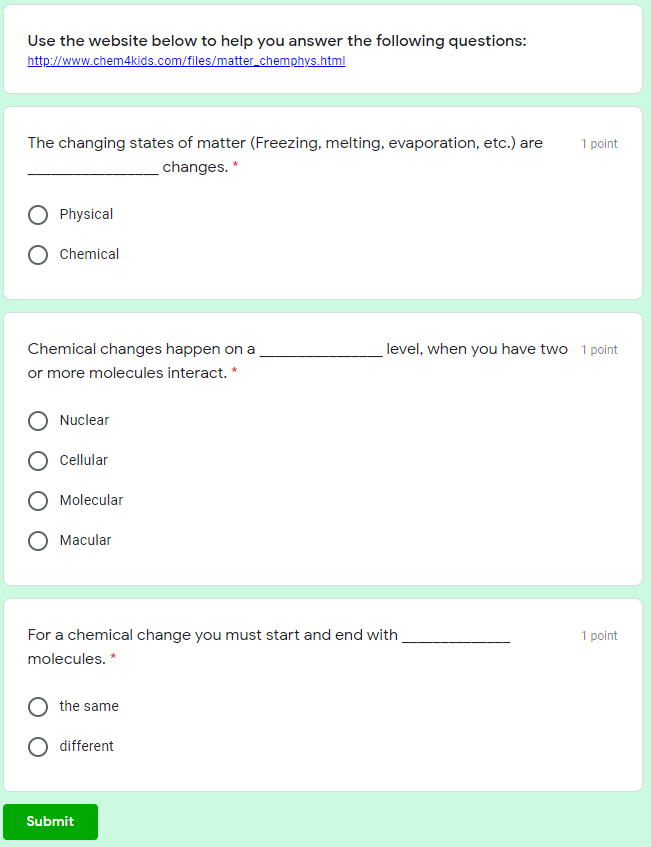Click the "1 point" label on the second question
Viewport: 651px width, 847px height.
599,349
